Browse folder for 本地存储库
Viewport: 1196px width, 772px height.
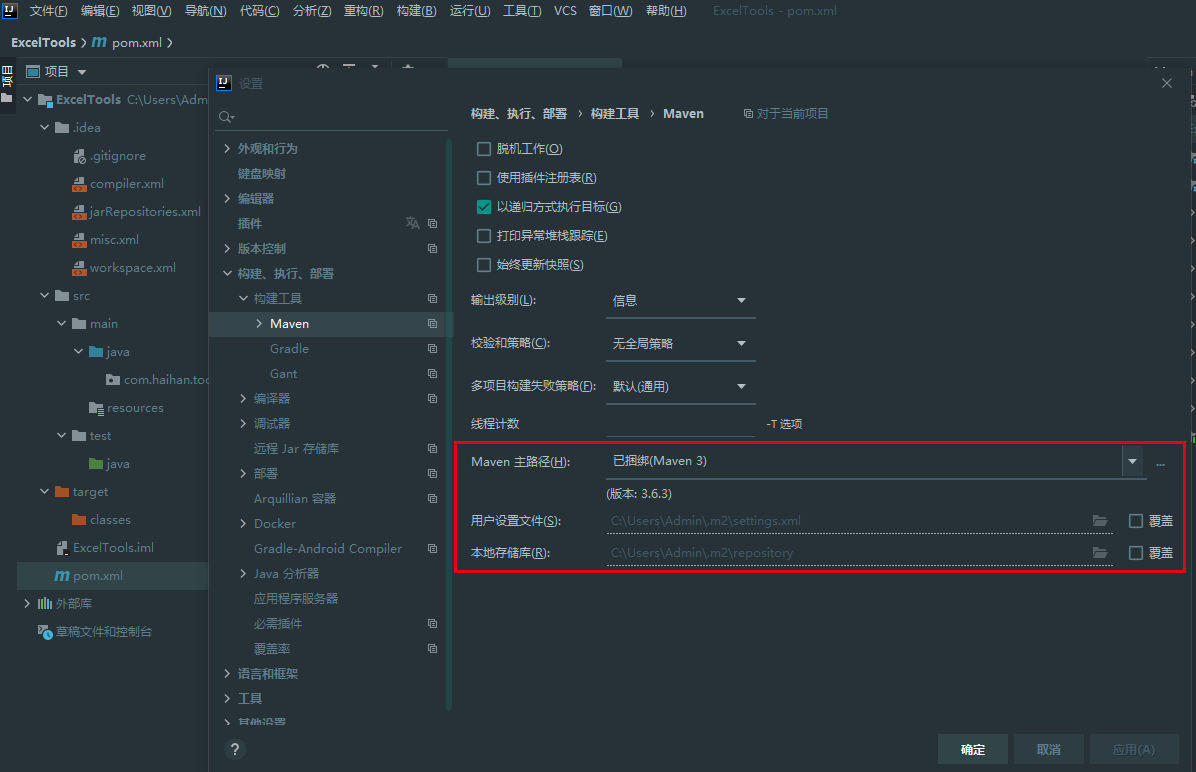[1100, 553]
